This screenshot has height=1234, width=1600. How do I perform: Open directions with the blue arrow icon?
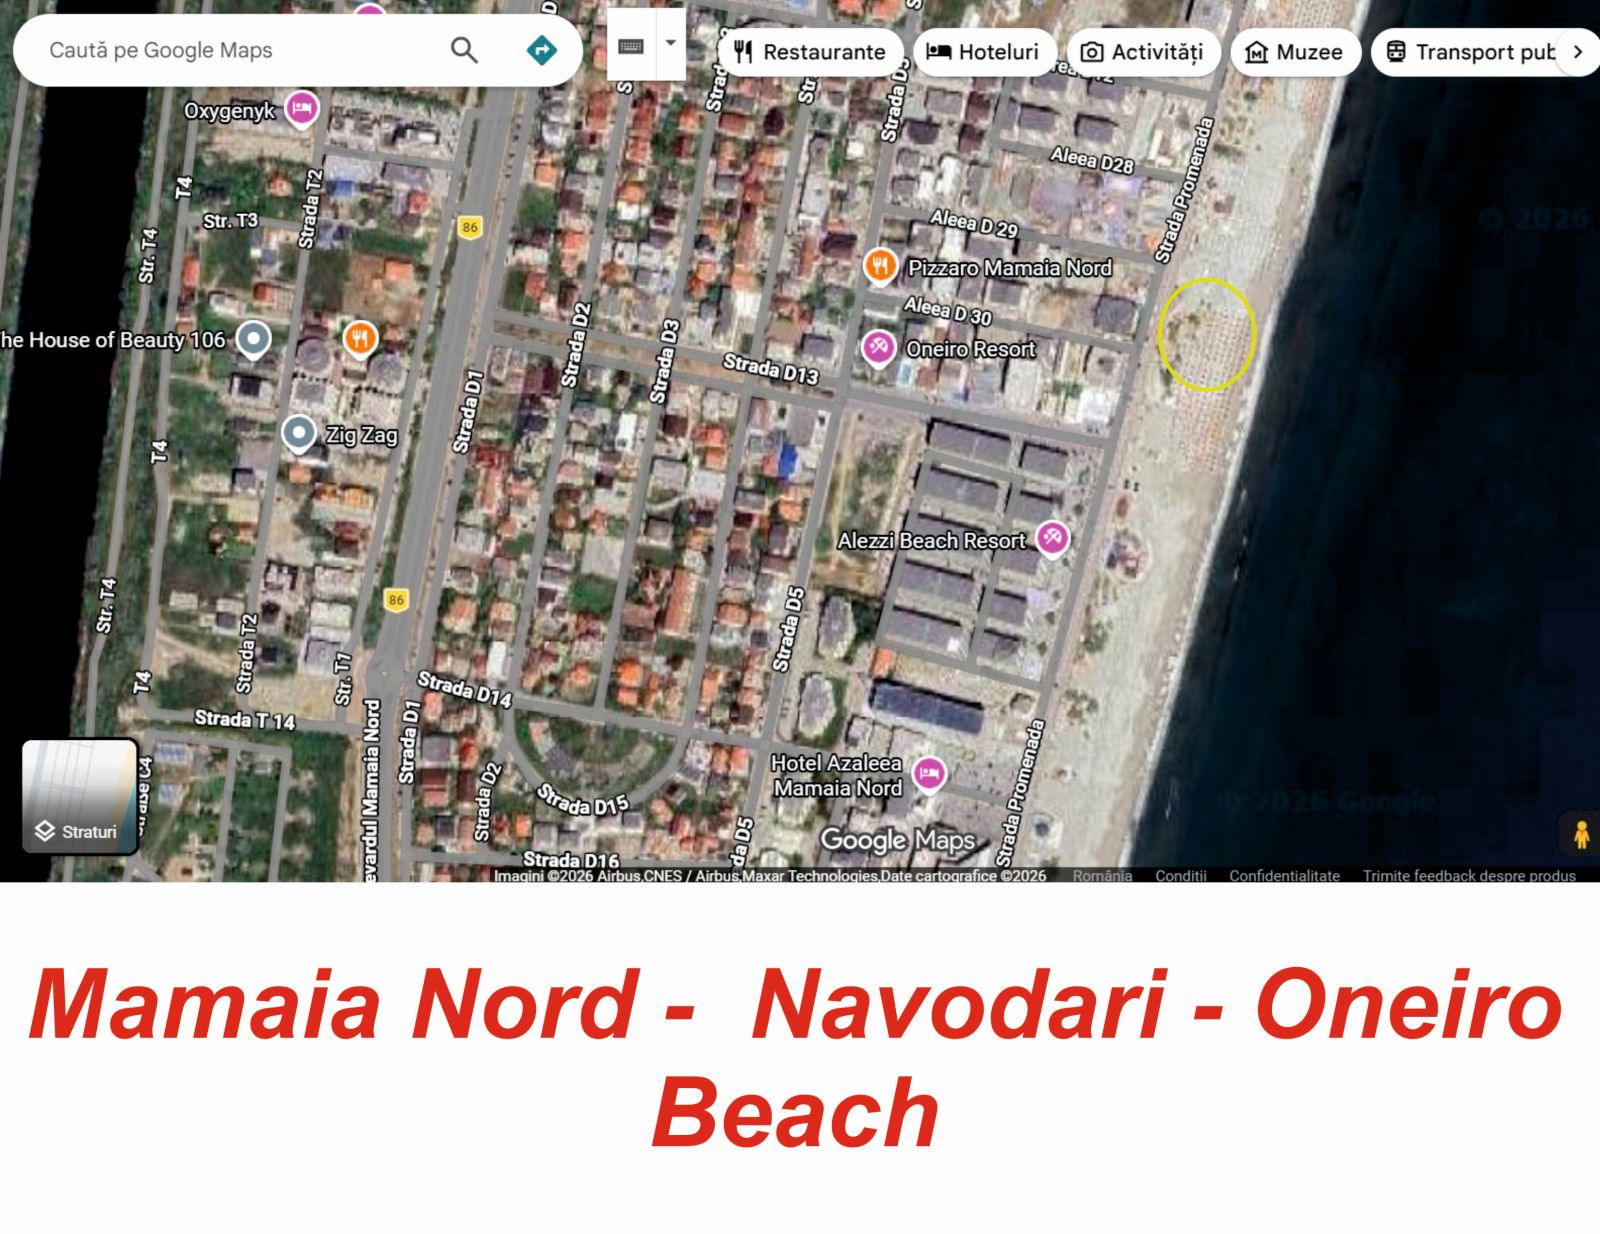coord(541,50)
